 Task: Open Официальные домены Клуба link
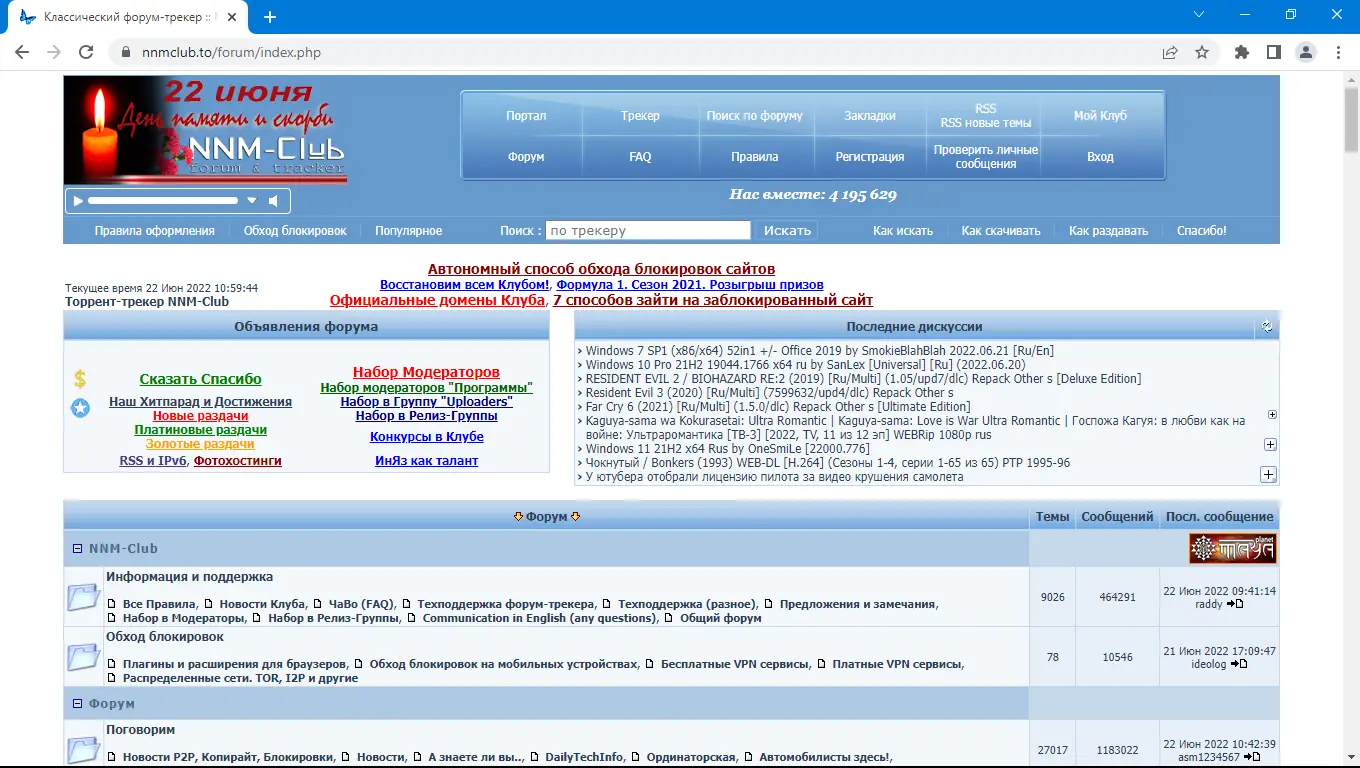(x=438, y=300)
